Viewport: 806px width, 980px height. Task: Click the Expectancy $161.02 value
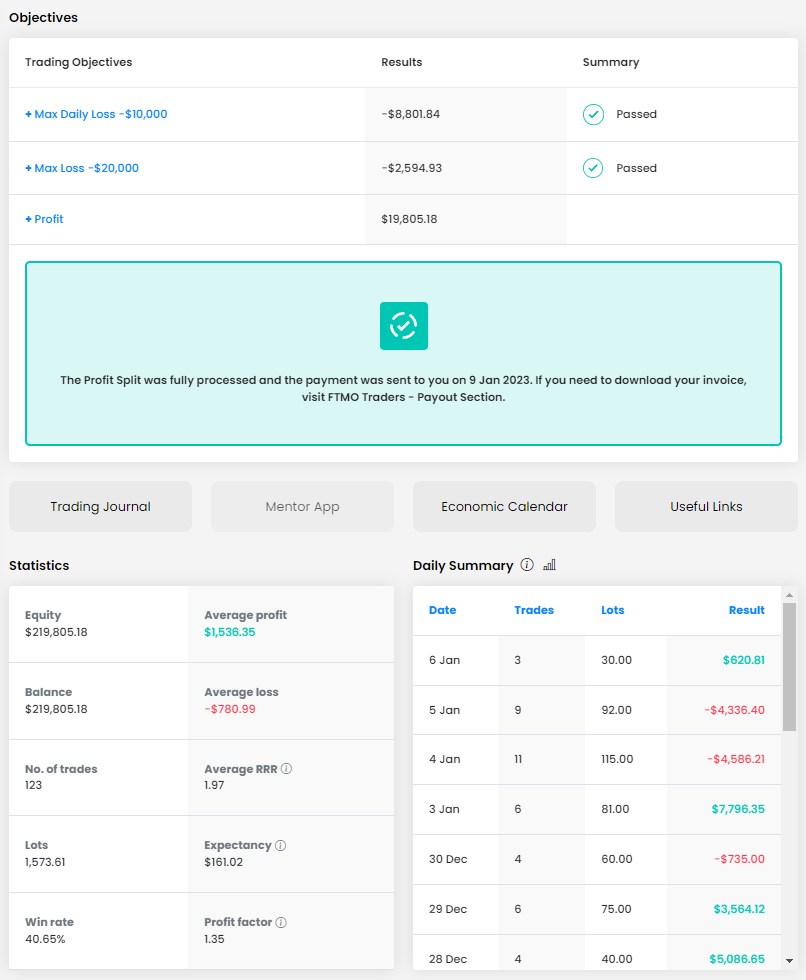224,862
